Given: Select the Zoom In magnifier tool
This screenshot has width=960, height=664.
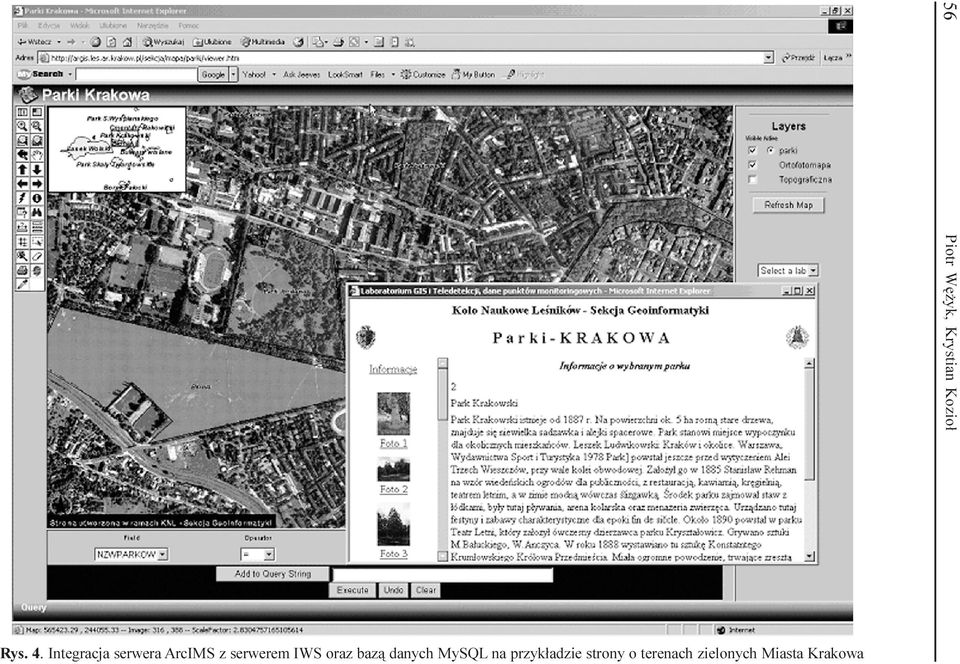Looking at the screenshot, I should pyautogui.click(x=22, y=126).
